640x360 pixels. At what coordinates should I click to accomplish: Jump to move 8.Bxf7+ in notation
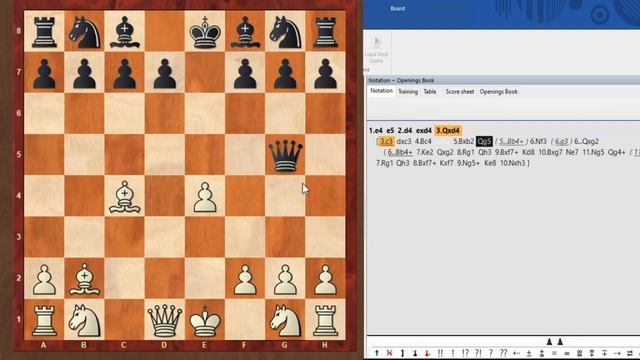point(424,163)
